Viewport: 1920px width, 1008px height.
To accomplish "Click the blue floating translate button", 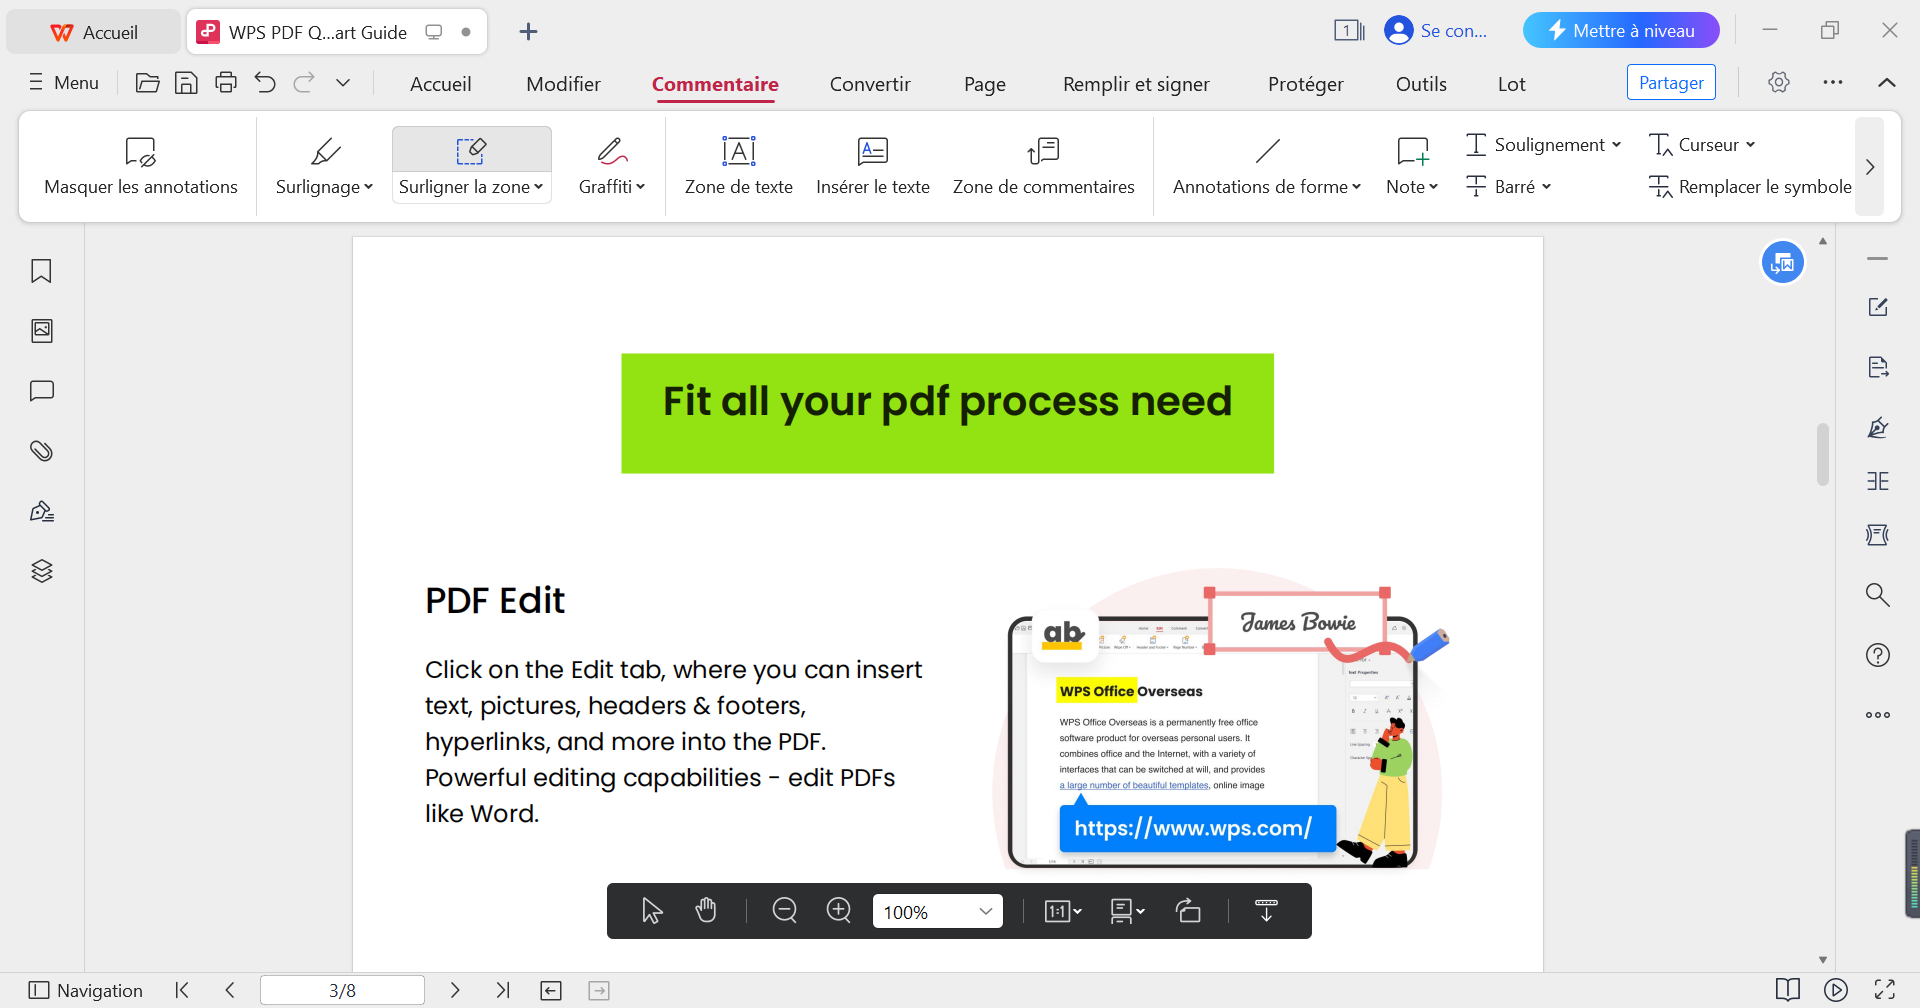I will click(1783, 263).
